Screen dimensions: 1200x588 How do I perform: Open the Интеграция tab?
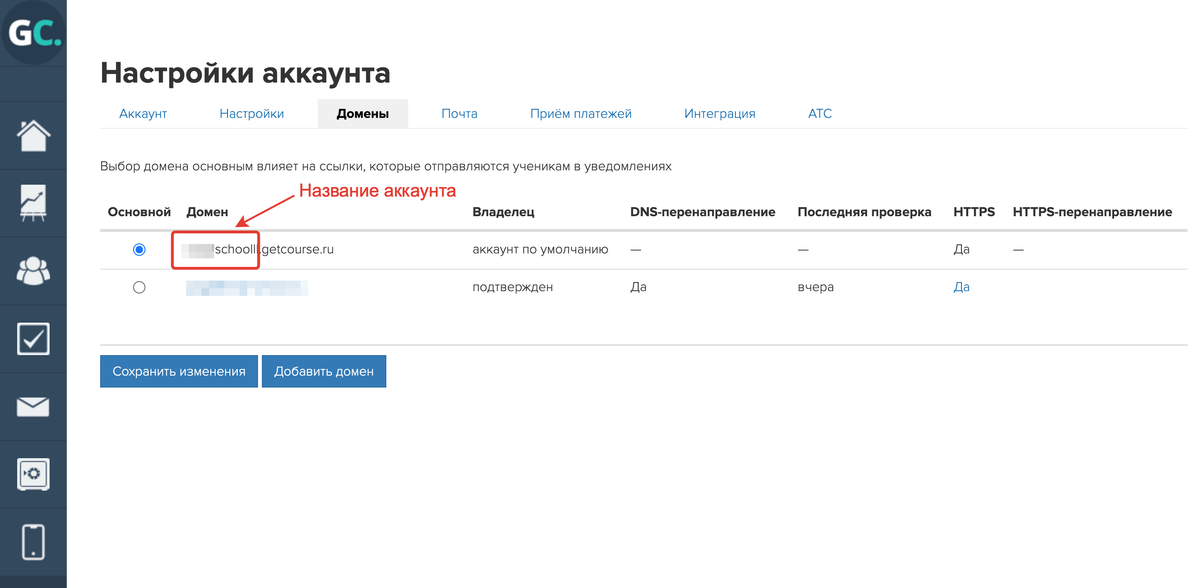coord(719,113)
